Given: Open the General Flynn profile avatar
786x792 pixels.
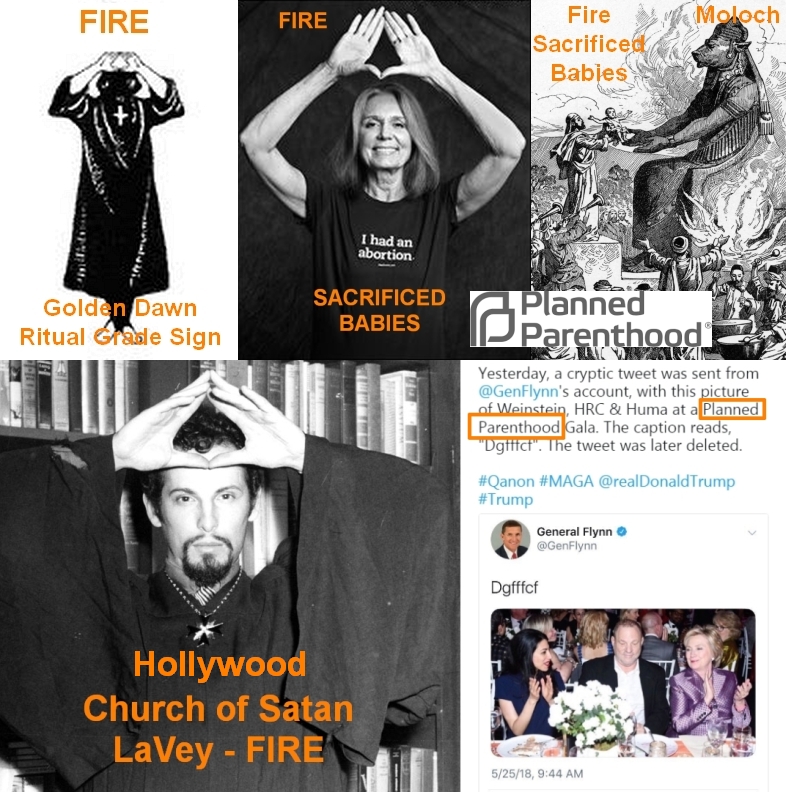Looking at the screenshot, I should click(510, 539).
